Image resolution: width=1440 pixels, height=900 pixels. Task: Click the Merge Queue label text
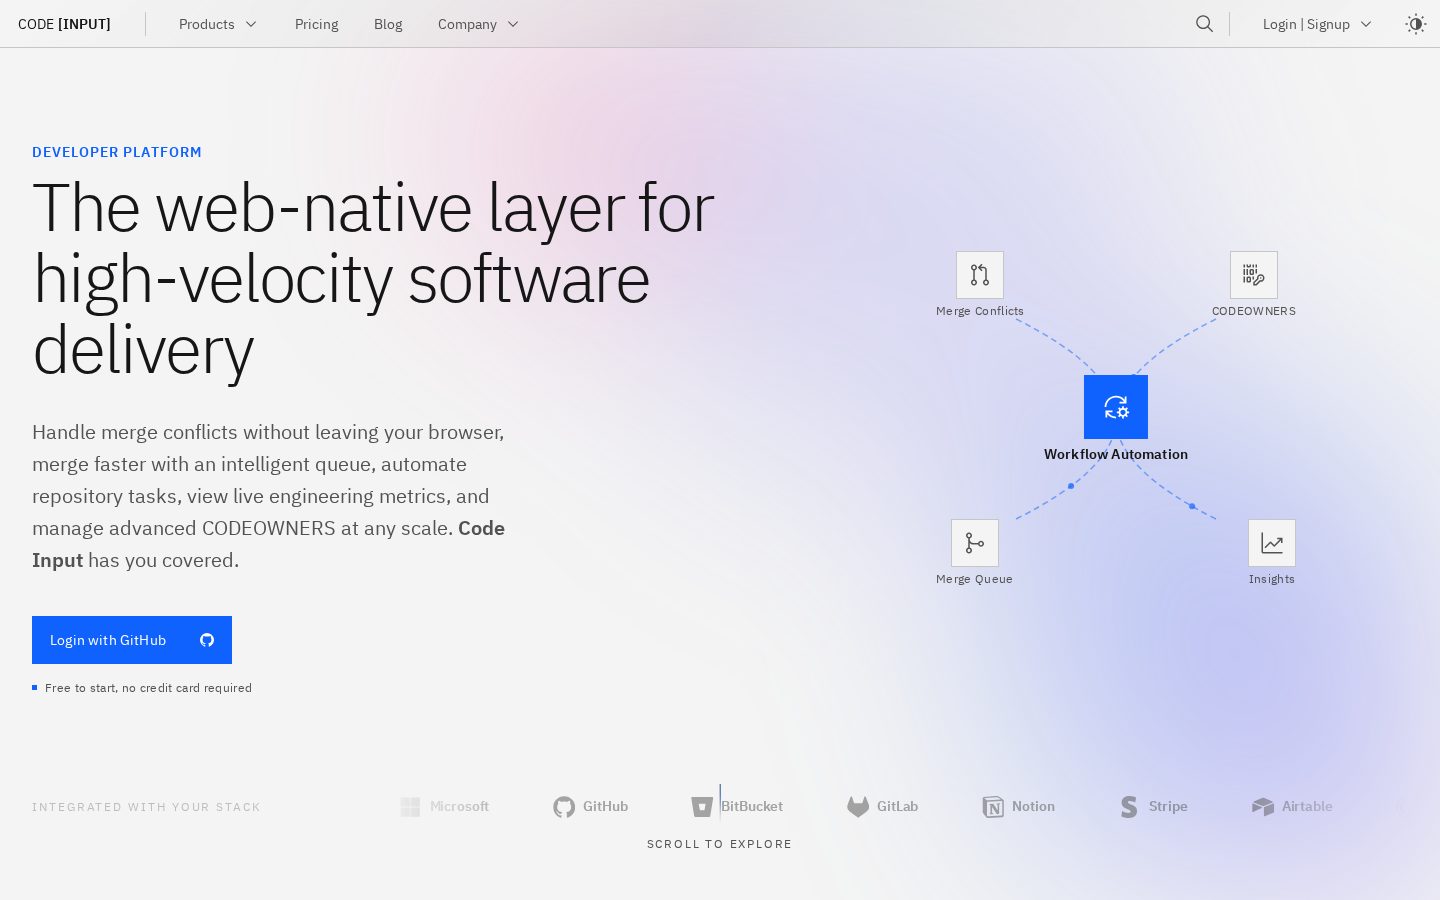[974, 579]
